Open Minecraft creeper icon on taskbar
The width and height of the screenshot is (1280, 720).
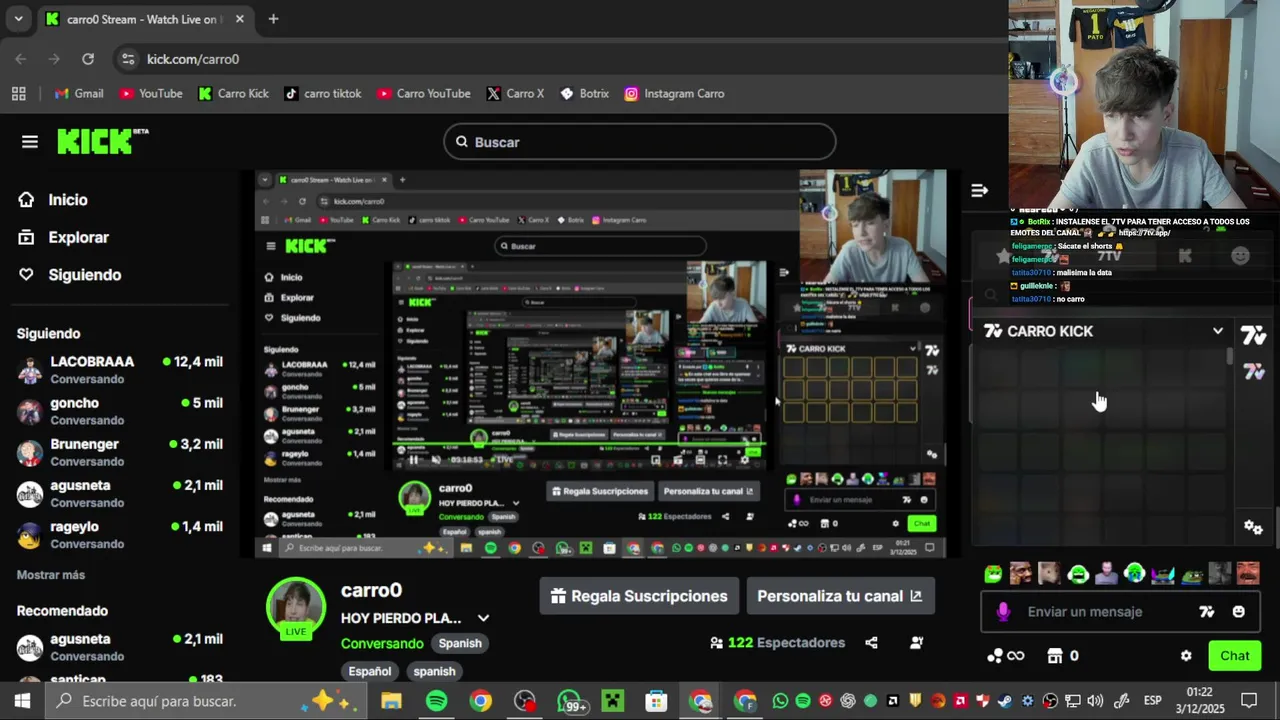(x=612, y=701)
